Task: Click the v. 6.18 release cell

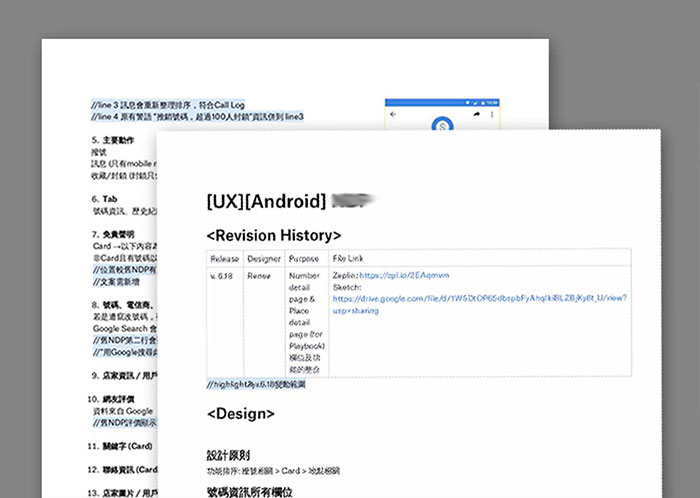Action: (223, 275)
